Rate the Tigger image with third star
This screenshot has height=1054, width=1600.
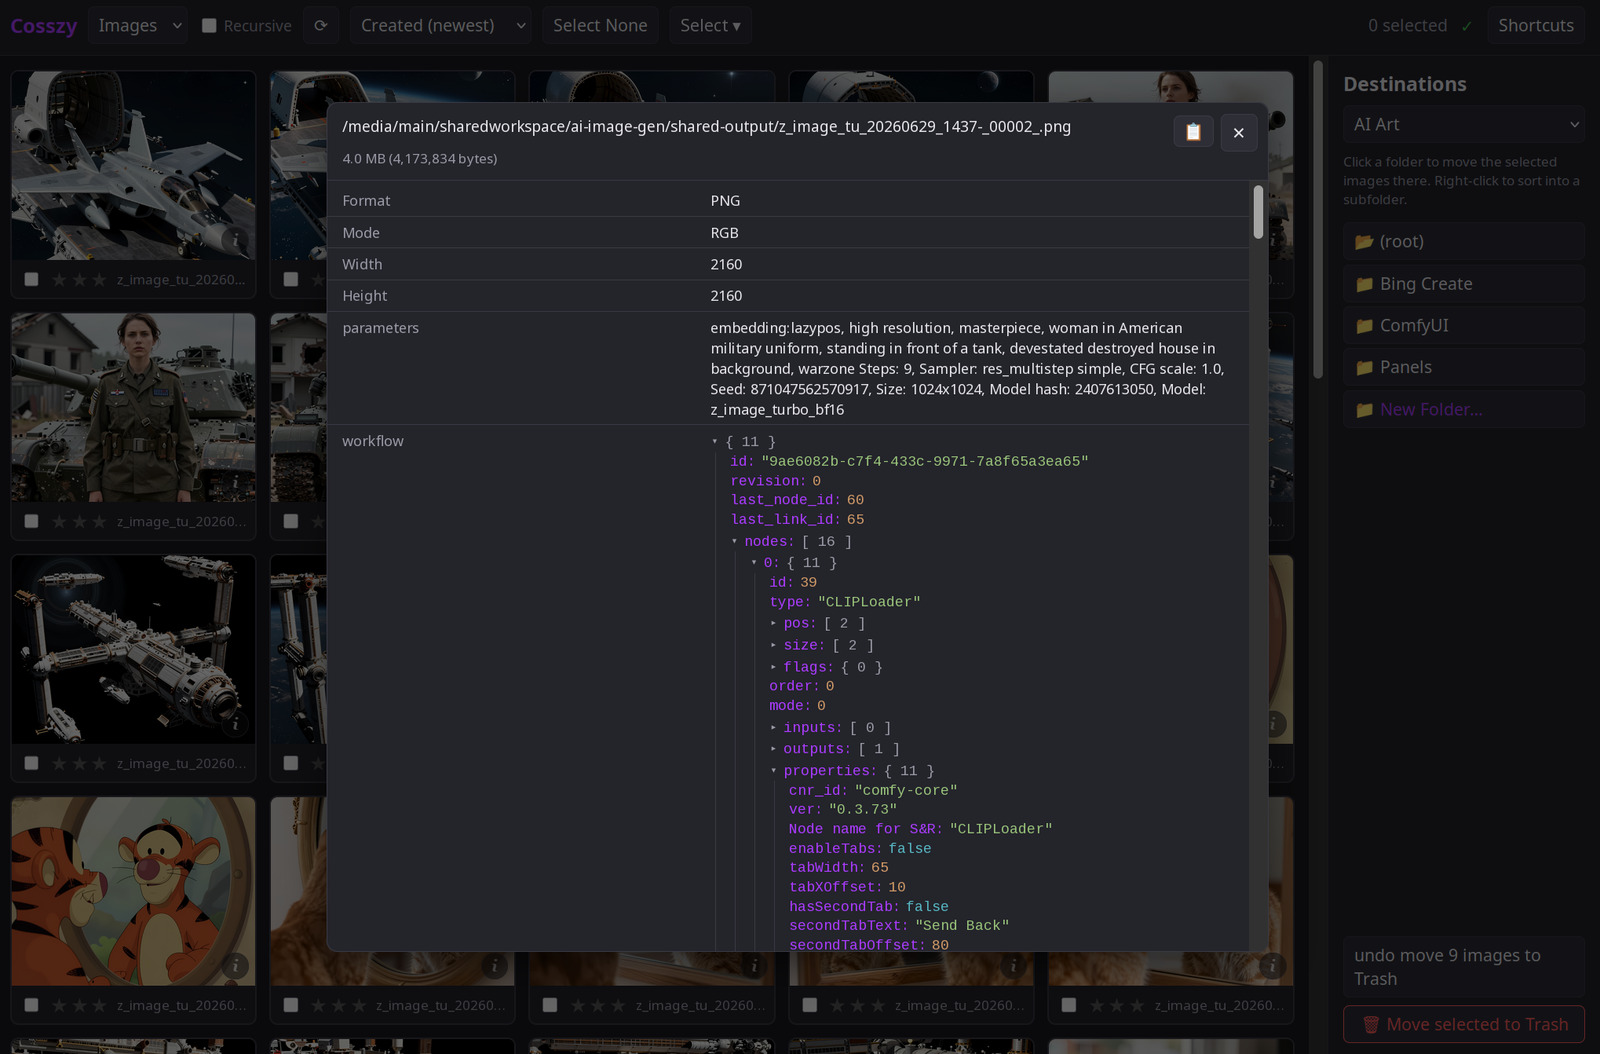(99, 1005)
